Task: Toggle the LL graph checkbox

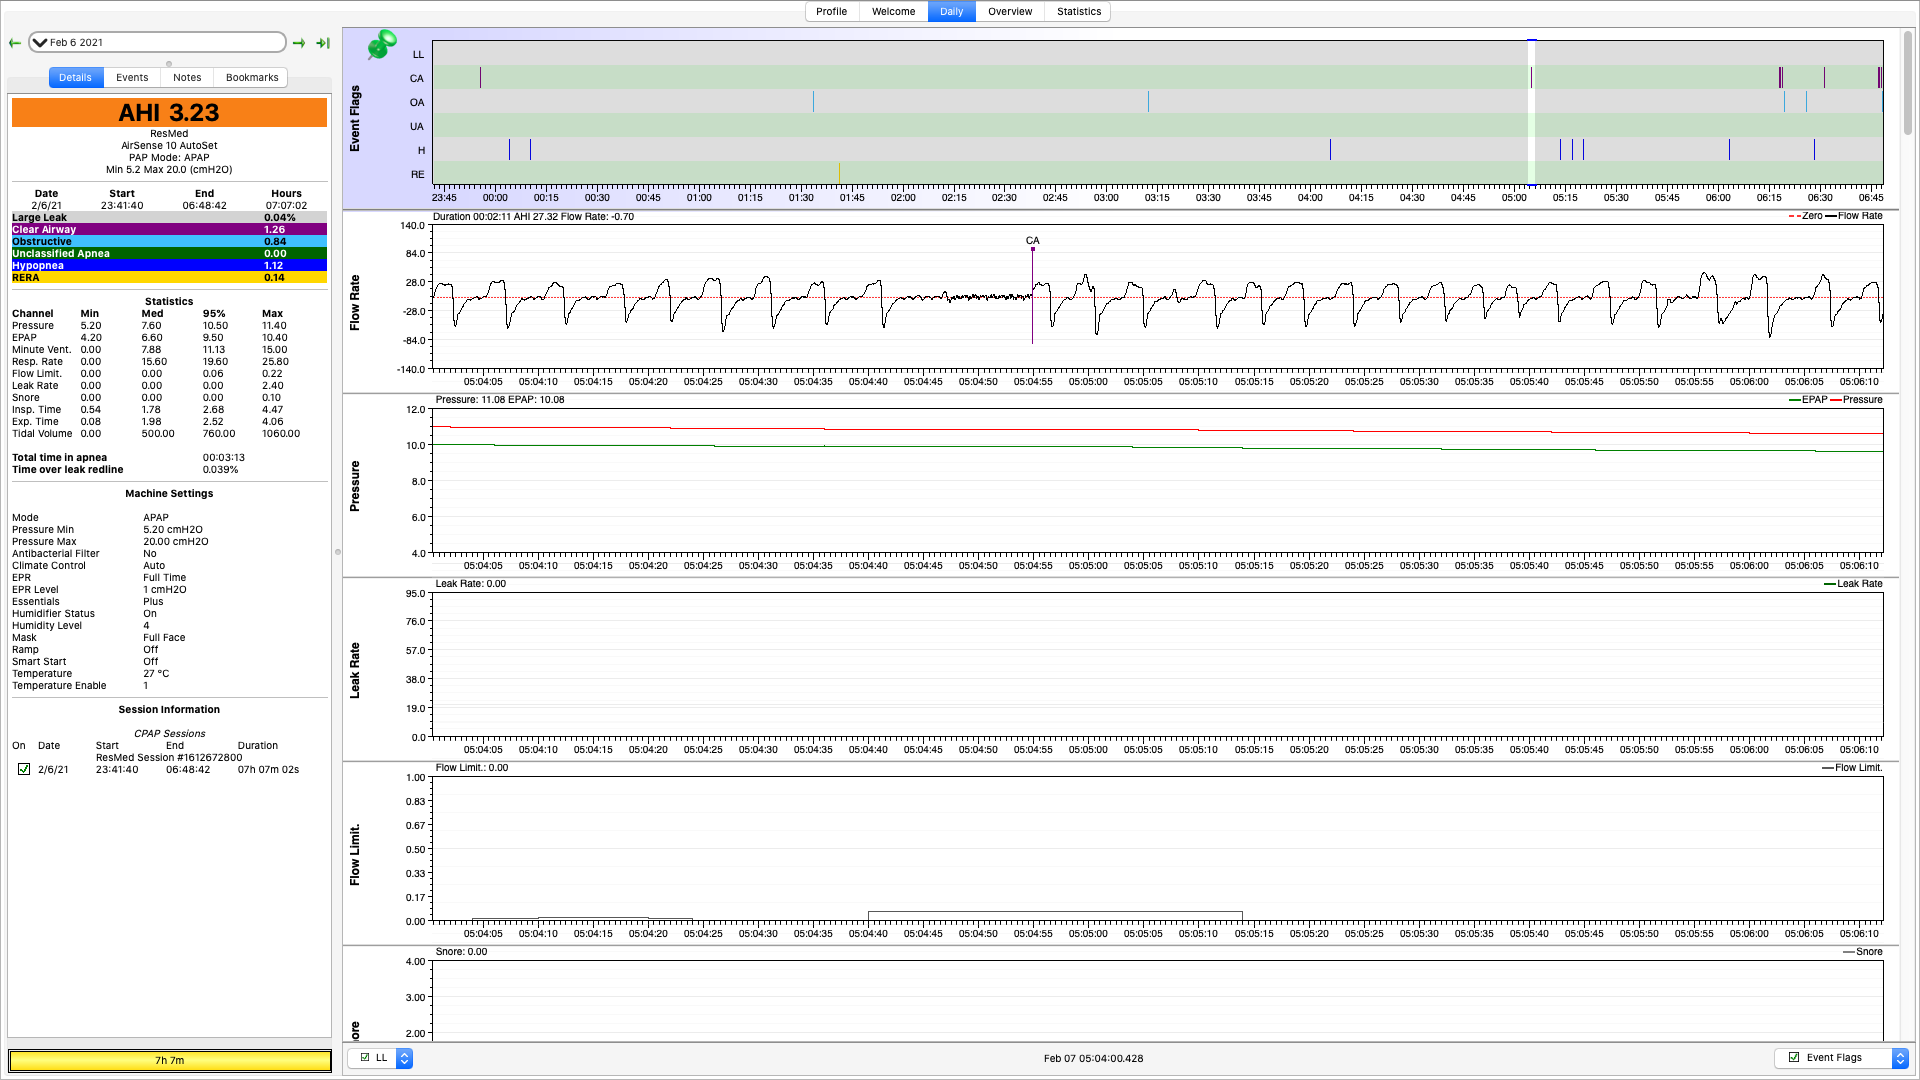Action: coord(365,1057)
